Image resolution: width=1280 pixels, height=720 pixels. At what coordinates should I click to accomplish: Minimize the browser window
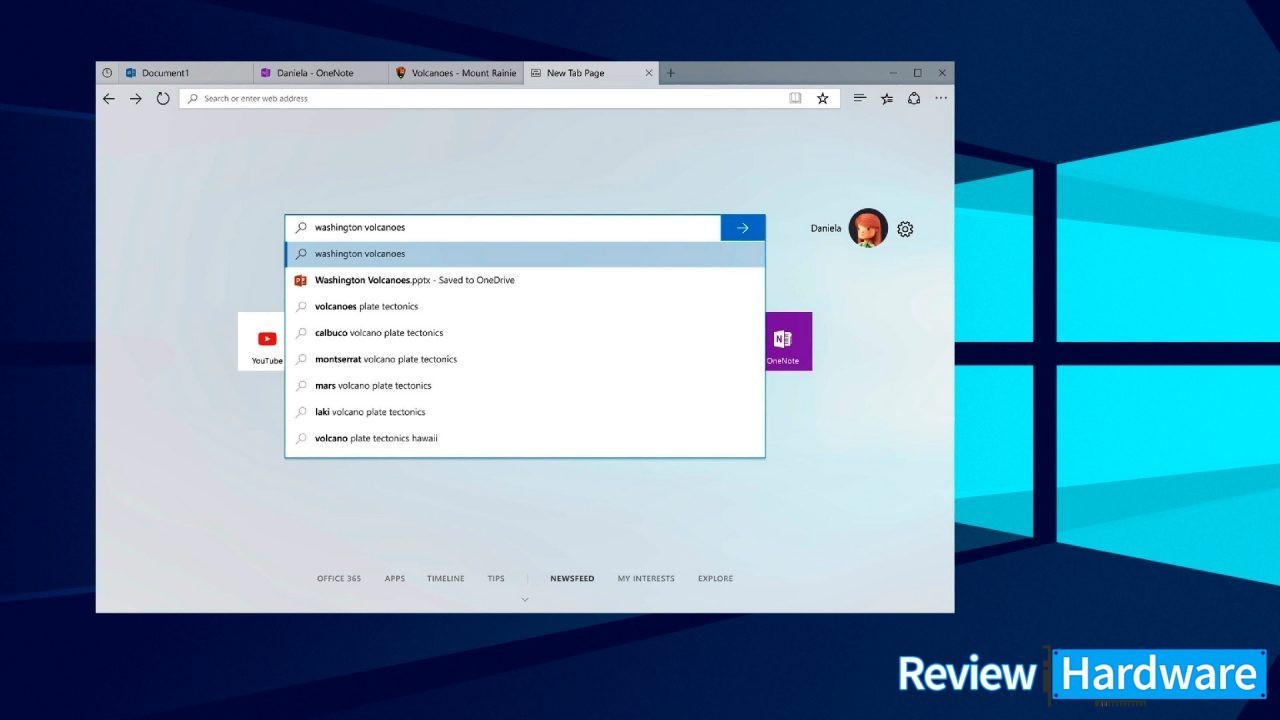point(892,73)
